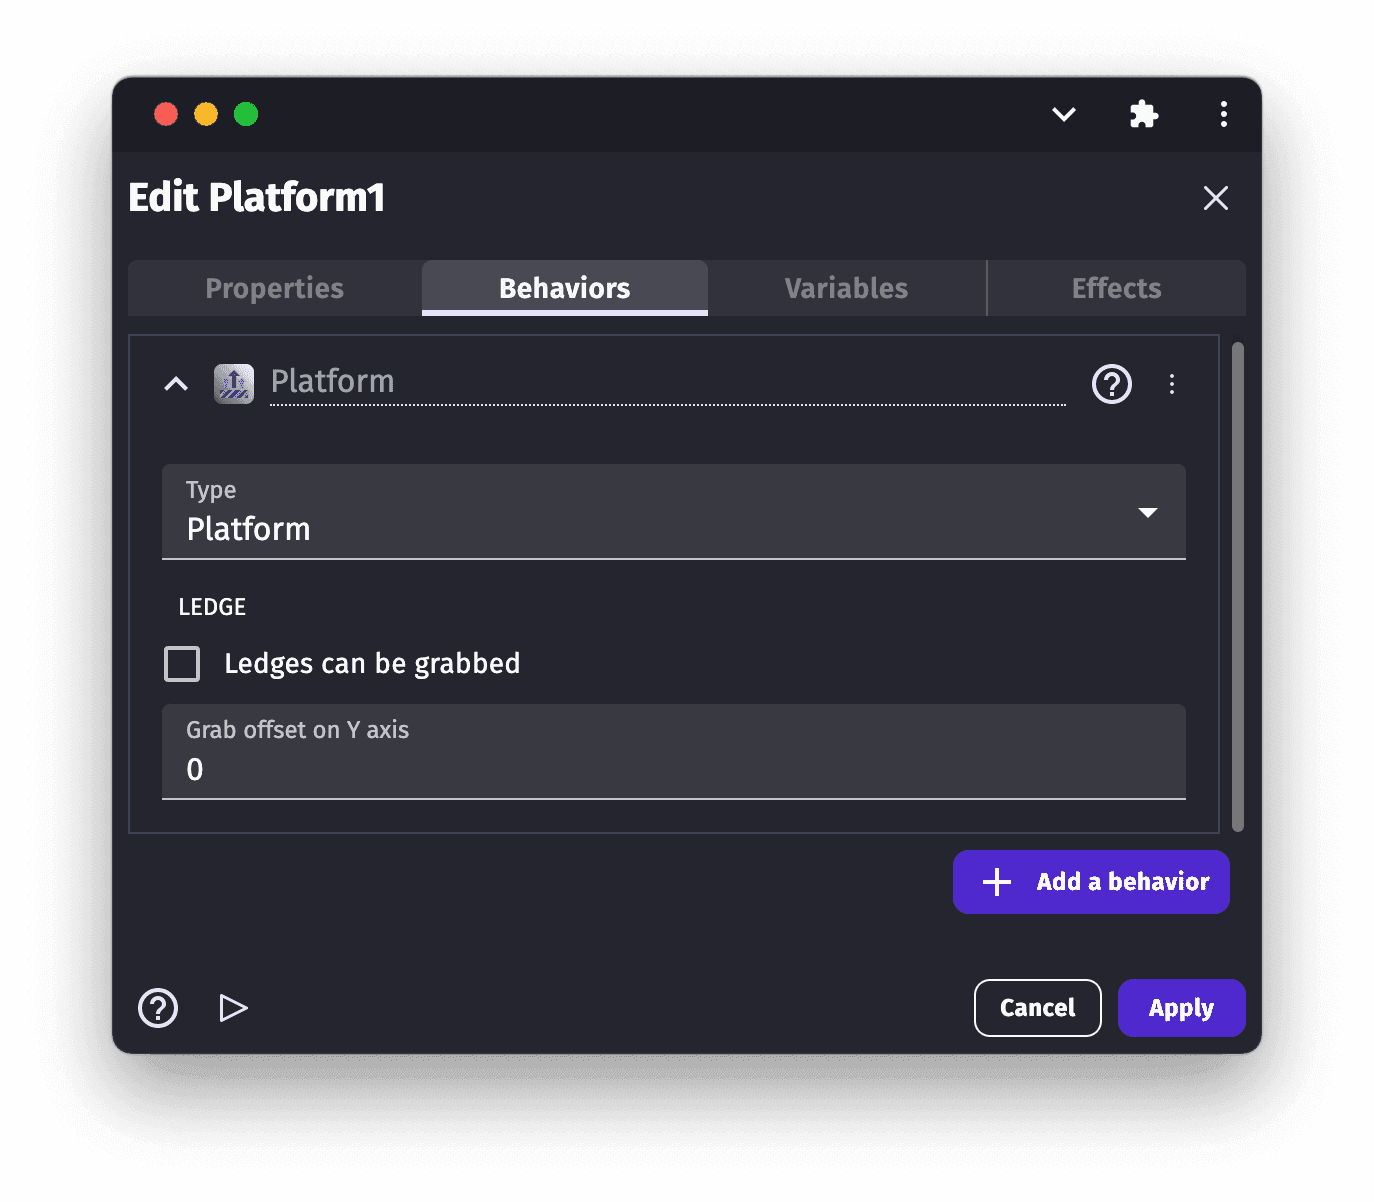Screen dimensions: 1374x1202
Task: Click the play preview triangle icon
Action: pyautogui.click(x=233, y=1008)
